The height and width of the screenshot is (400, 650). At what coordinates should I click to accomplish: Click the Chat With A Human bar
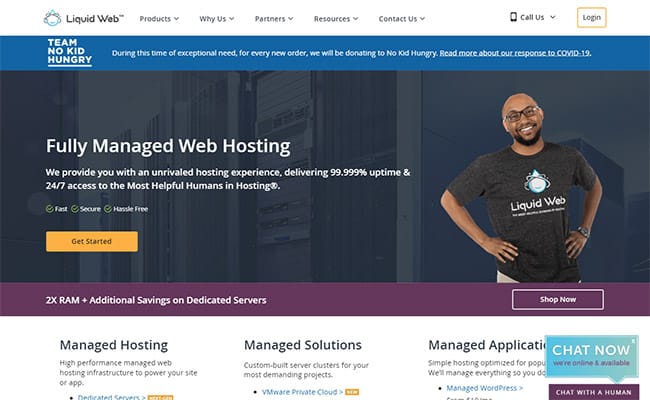click(x=594, y=392)
